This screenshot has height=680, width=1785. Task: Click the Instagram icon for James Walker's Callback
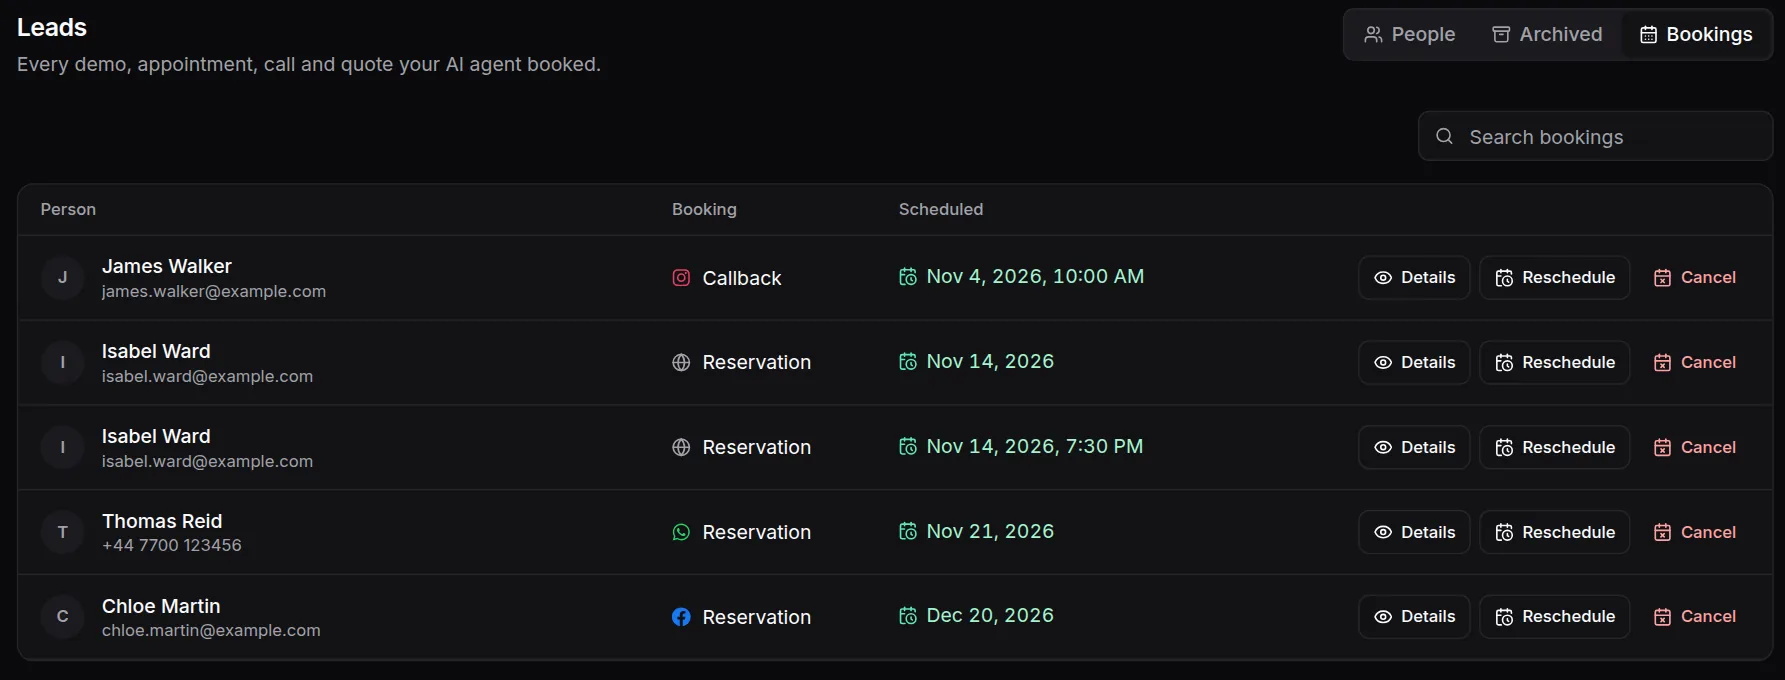(681, 278)
